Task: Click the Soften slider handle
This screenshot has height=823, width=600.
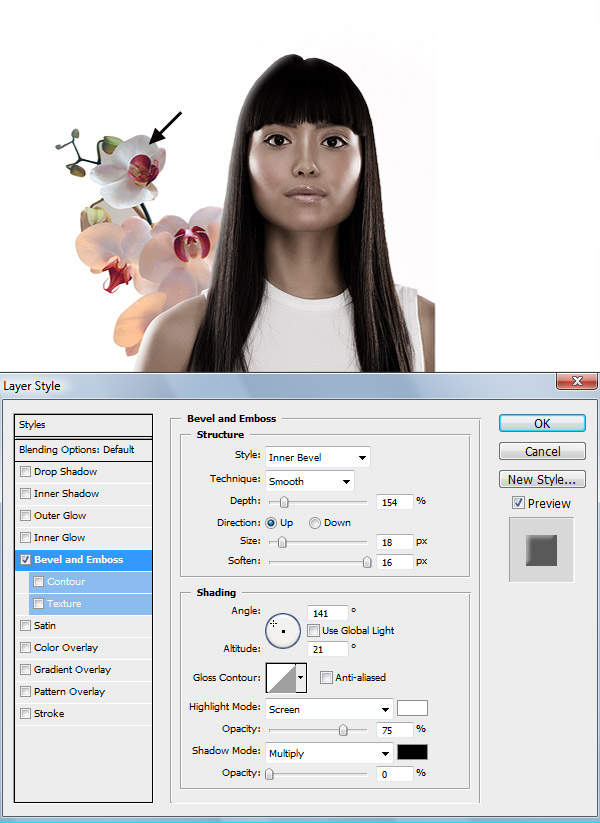Action: coord(367,562)
